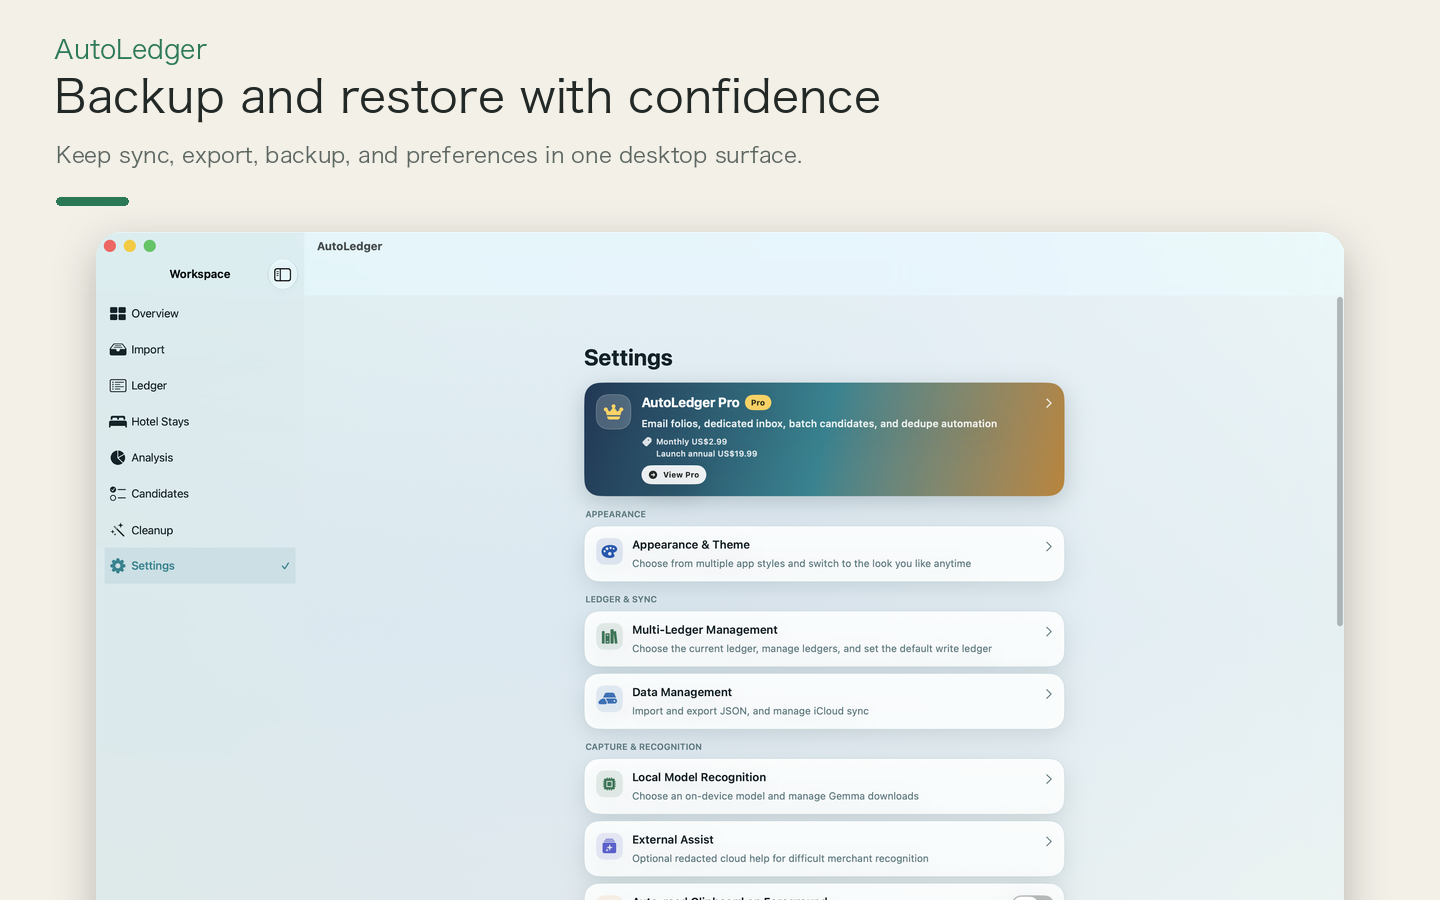Click the 'Choose the current ledger' description

point(812,649)
